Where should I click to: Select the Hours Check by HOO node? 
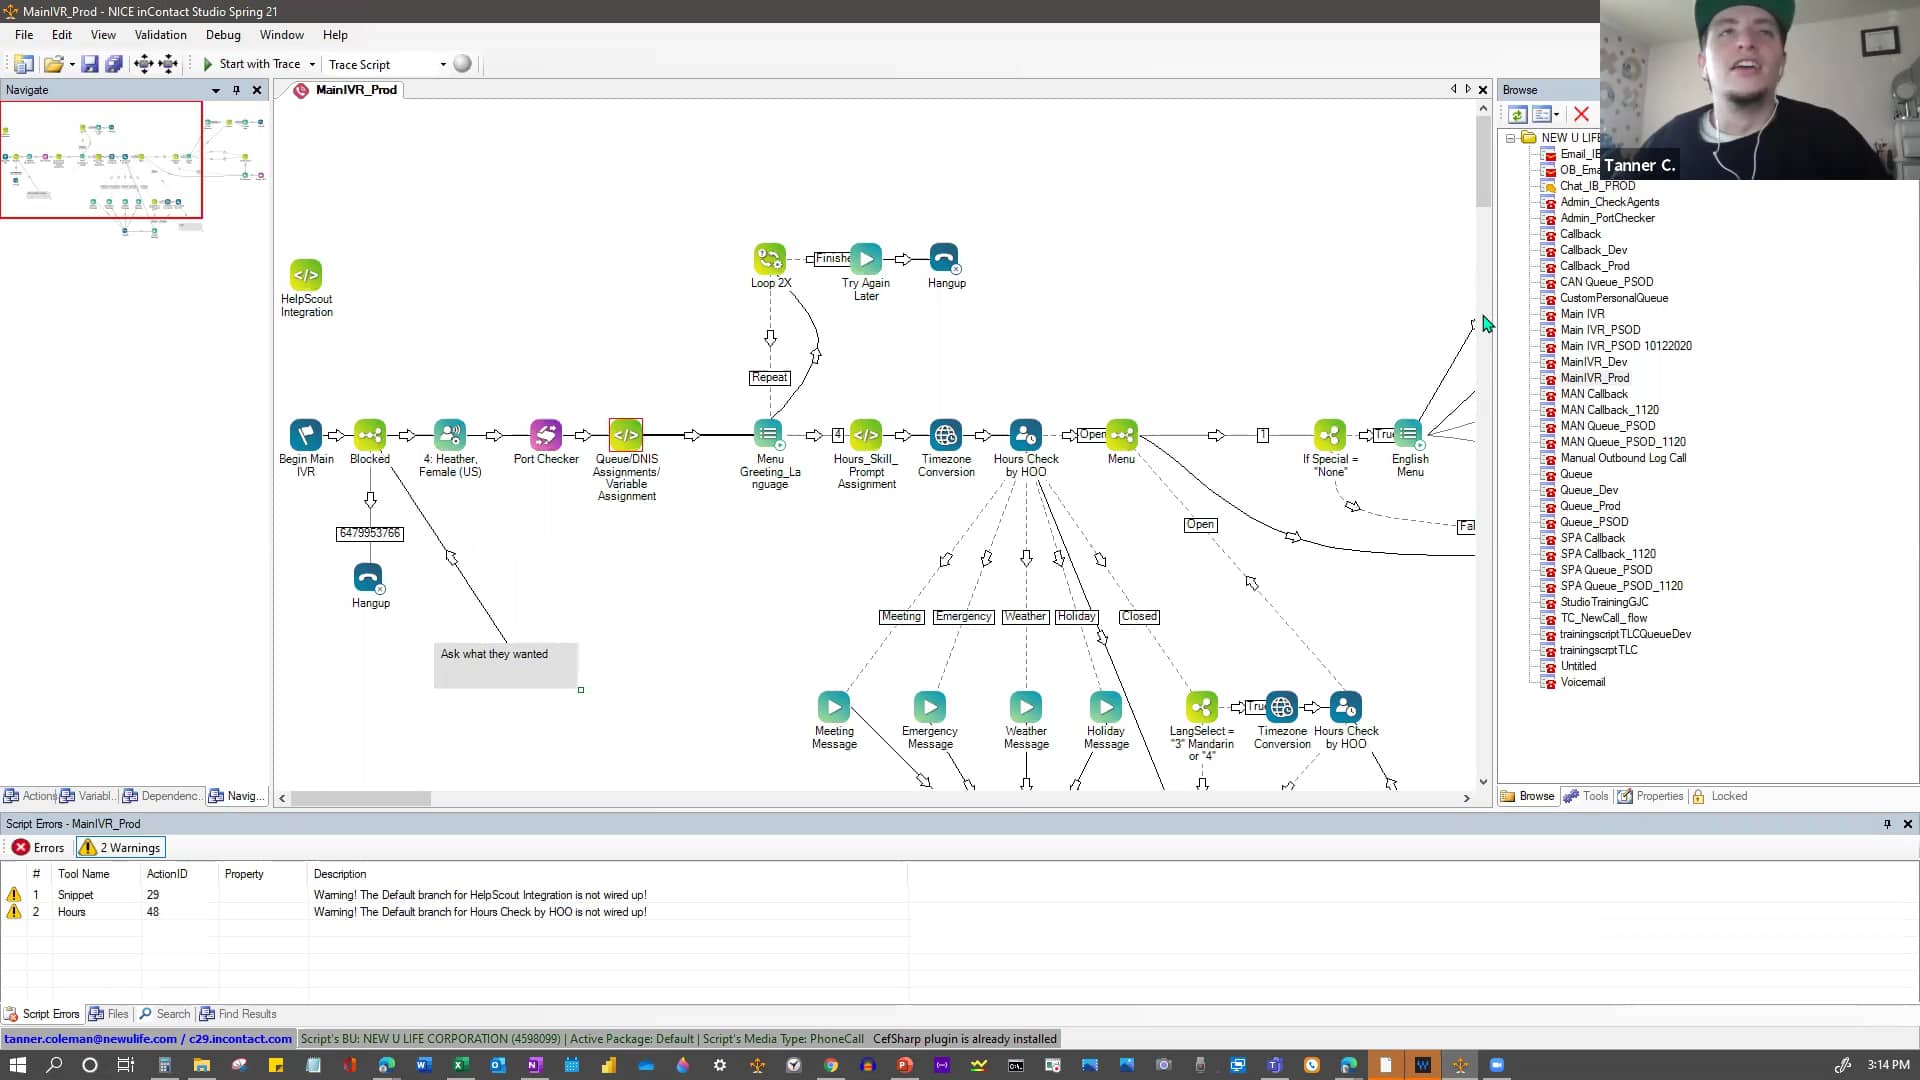(x=1025, y=435)
